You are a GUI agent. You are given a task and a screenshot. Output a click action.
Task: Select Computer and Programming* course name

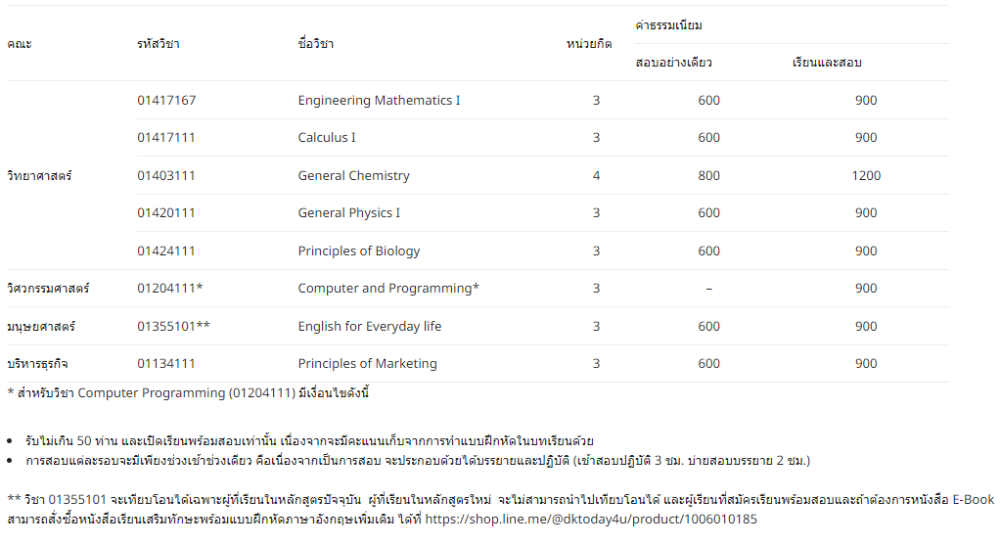388,288
